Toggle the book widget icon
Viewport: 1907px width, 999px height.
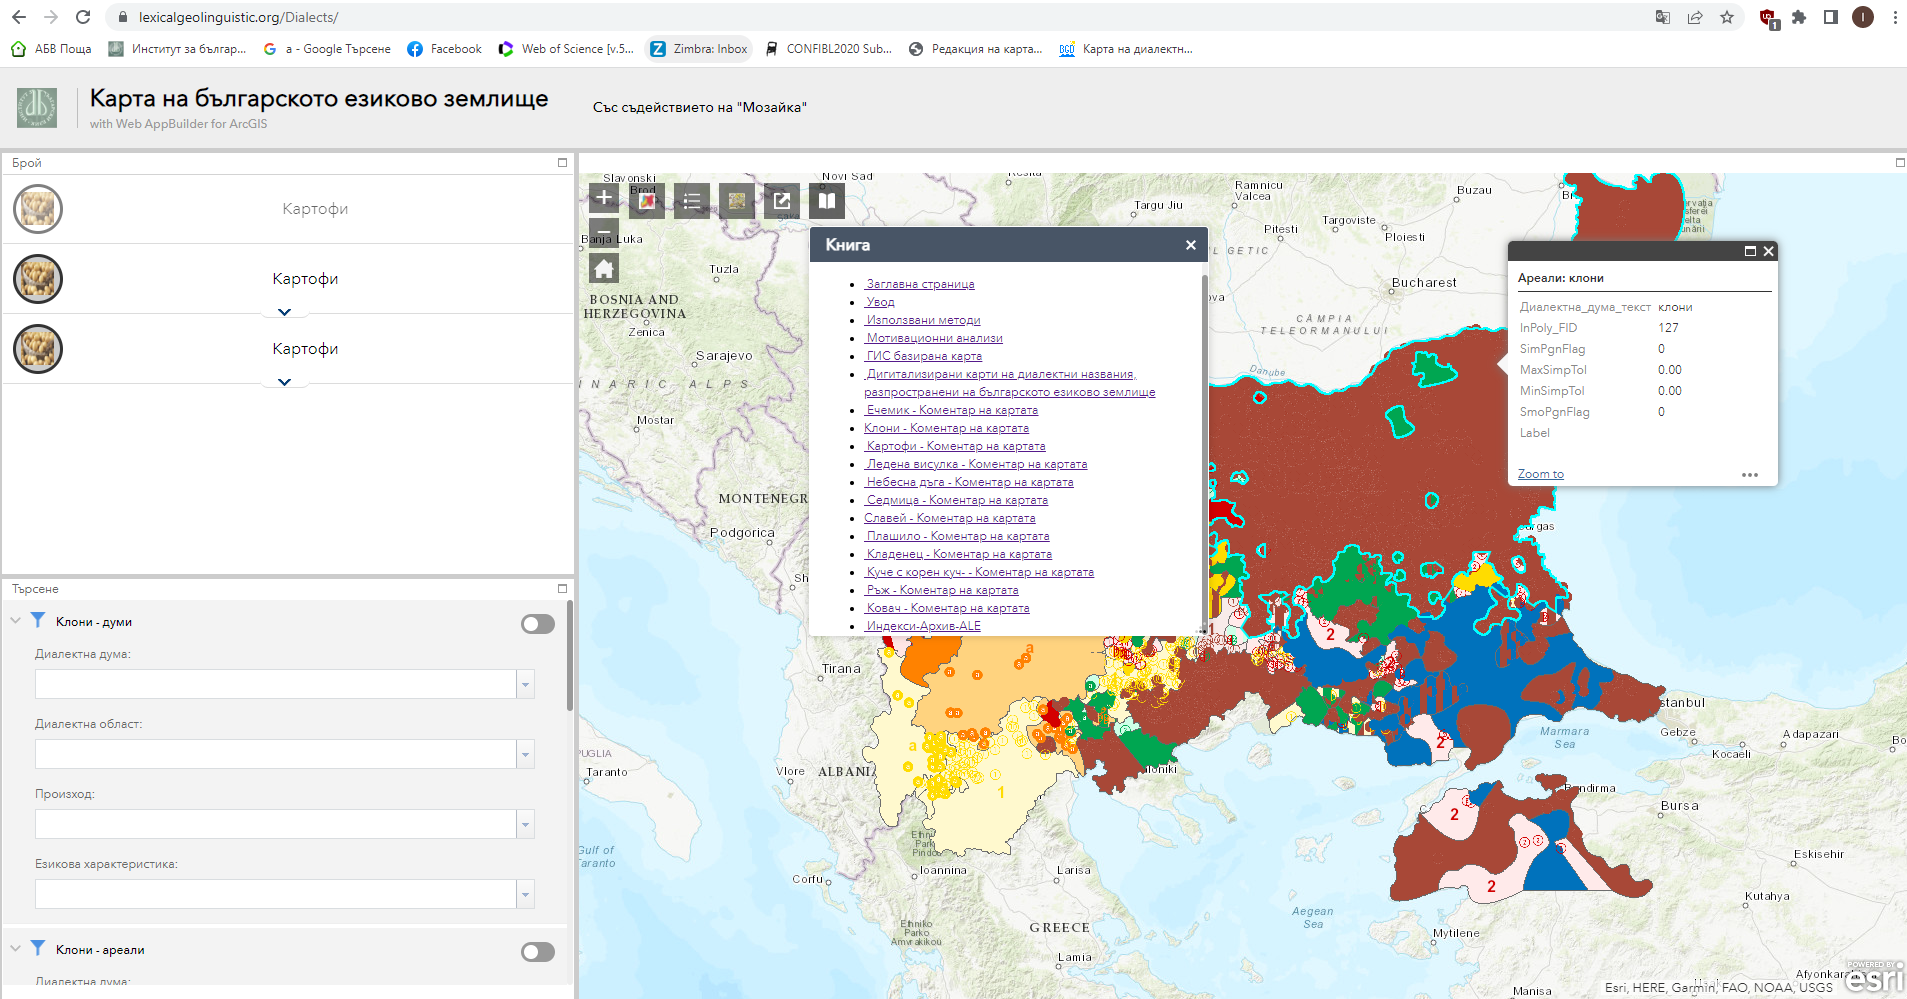tap(827, 201)
